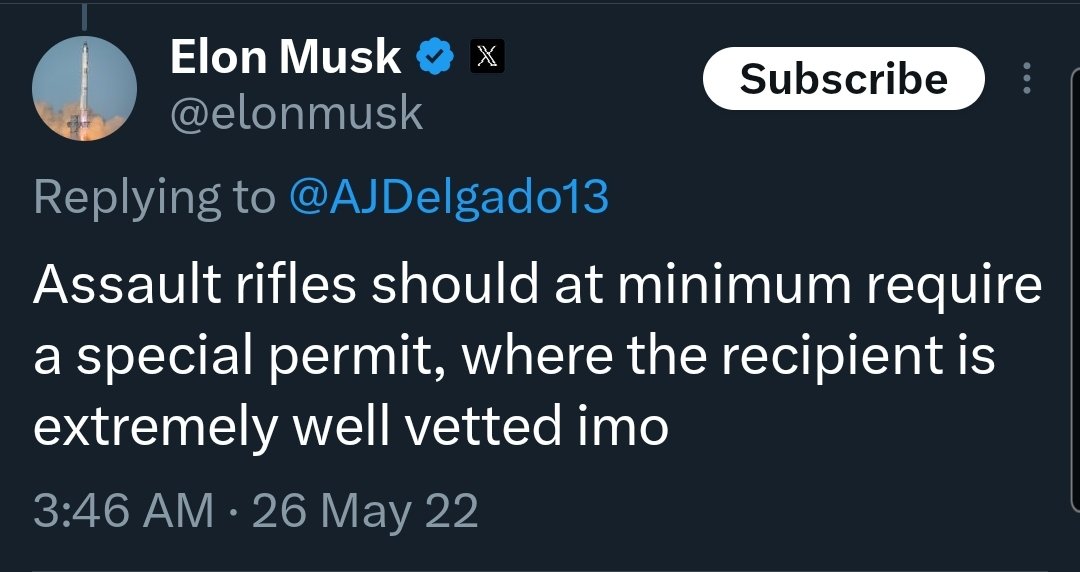Open Elon Musk's rocket profile picture
The height and width of the screenshot is (572, 1080).
84,88
